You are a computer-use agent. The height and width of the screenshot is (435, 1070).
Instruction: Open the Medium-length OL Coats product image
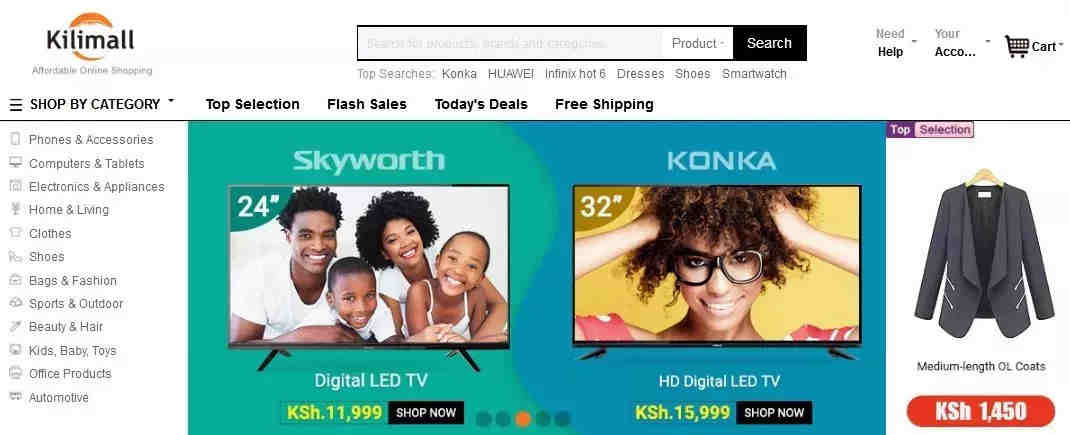point(983,253)
